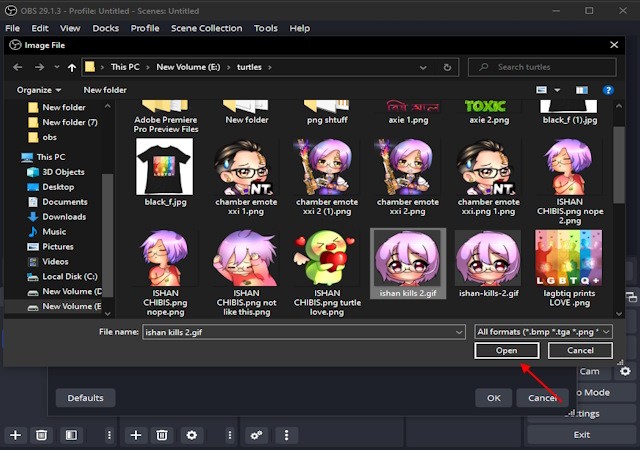The image size is (640, 450).
Task: Select New Volume (E:) in sidebar
Action: [64, 306]
